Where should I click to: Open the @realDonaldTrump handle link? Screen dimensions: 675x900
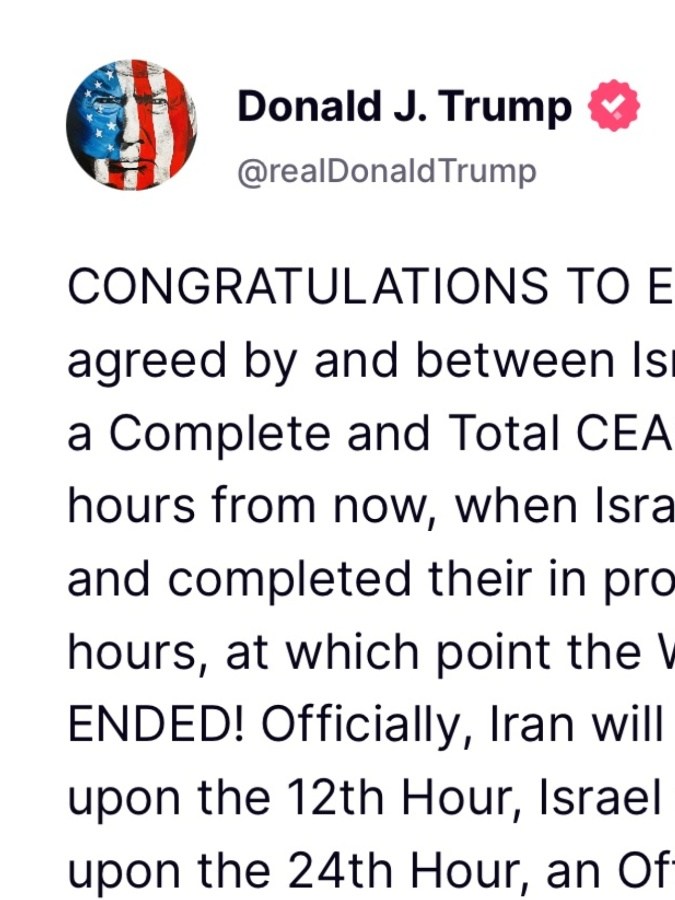386,171
